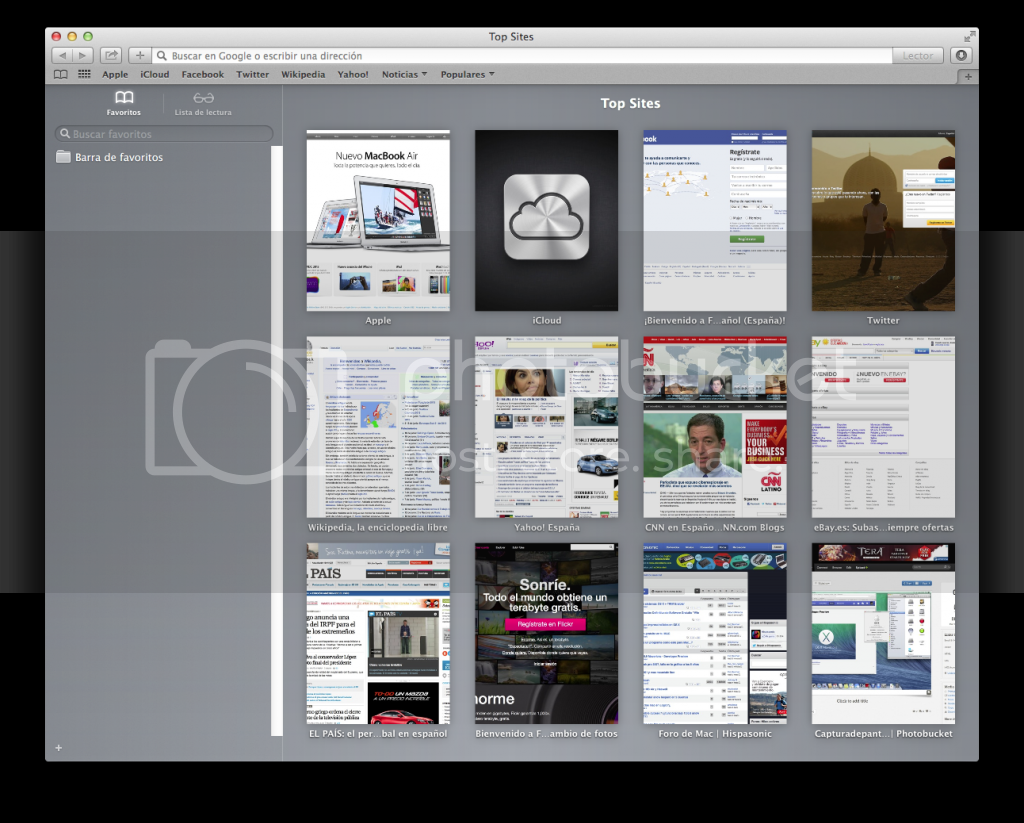Open the Twitter bookmark in favorites bar
The height and width of the screenshot is (823, 1024).
253,74
